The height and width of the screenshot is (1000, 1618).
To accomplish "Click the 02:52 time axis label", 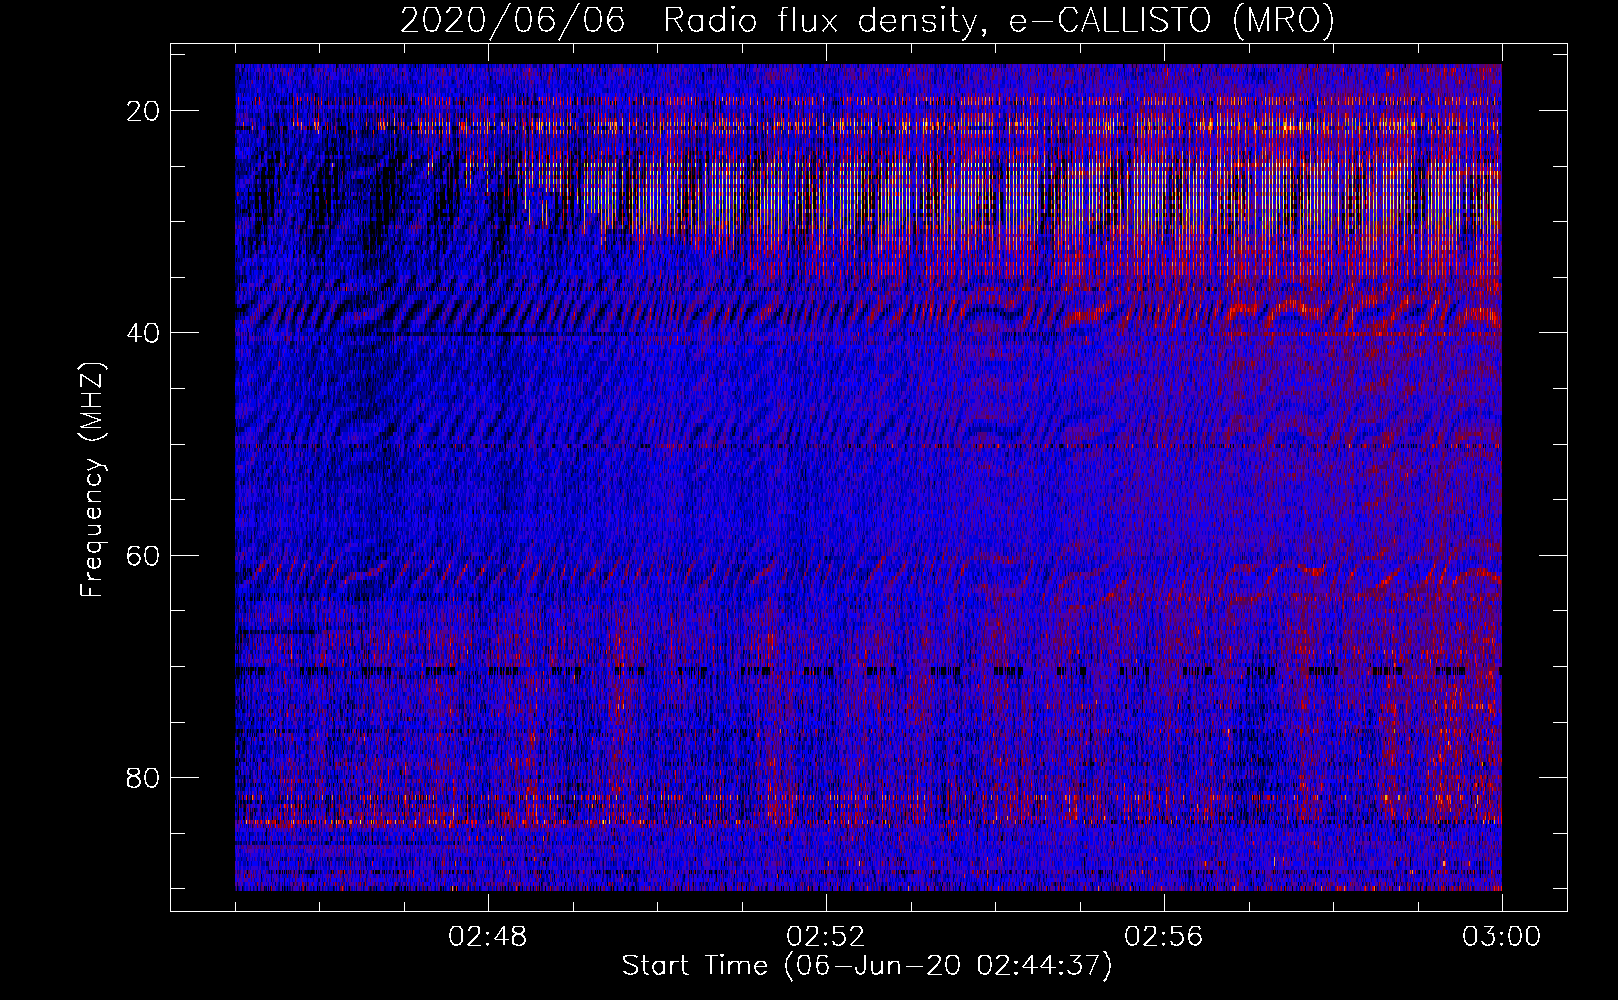I will [826, 937].
